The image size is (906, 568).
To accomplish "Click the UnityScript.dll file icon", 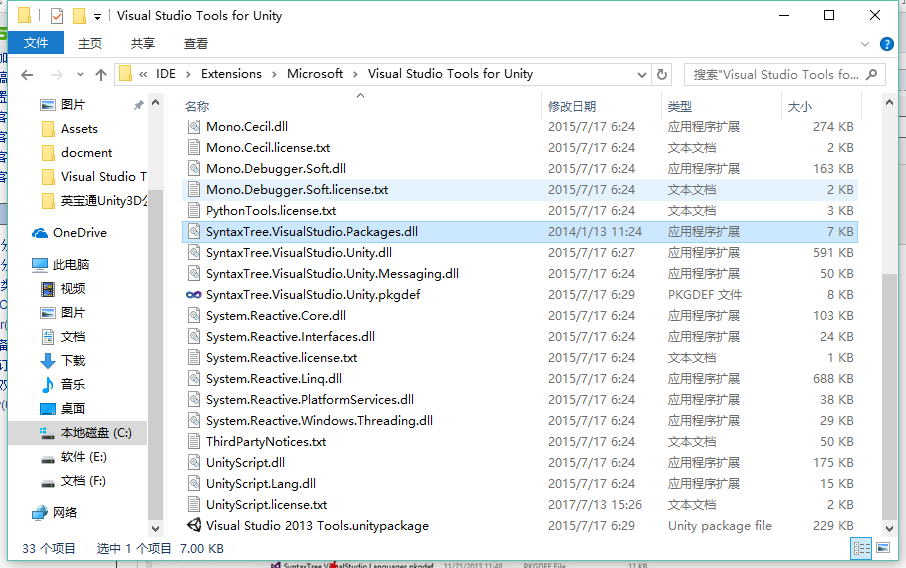I will coord(194,462).
